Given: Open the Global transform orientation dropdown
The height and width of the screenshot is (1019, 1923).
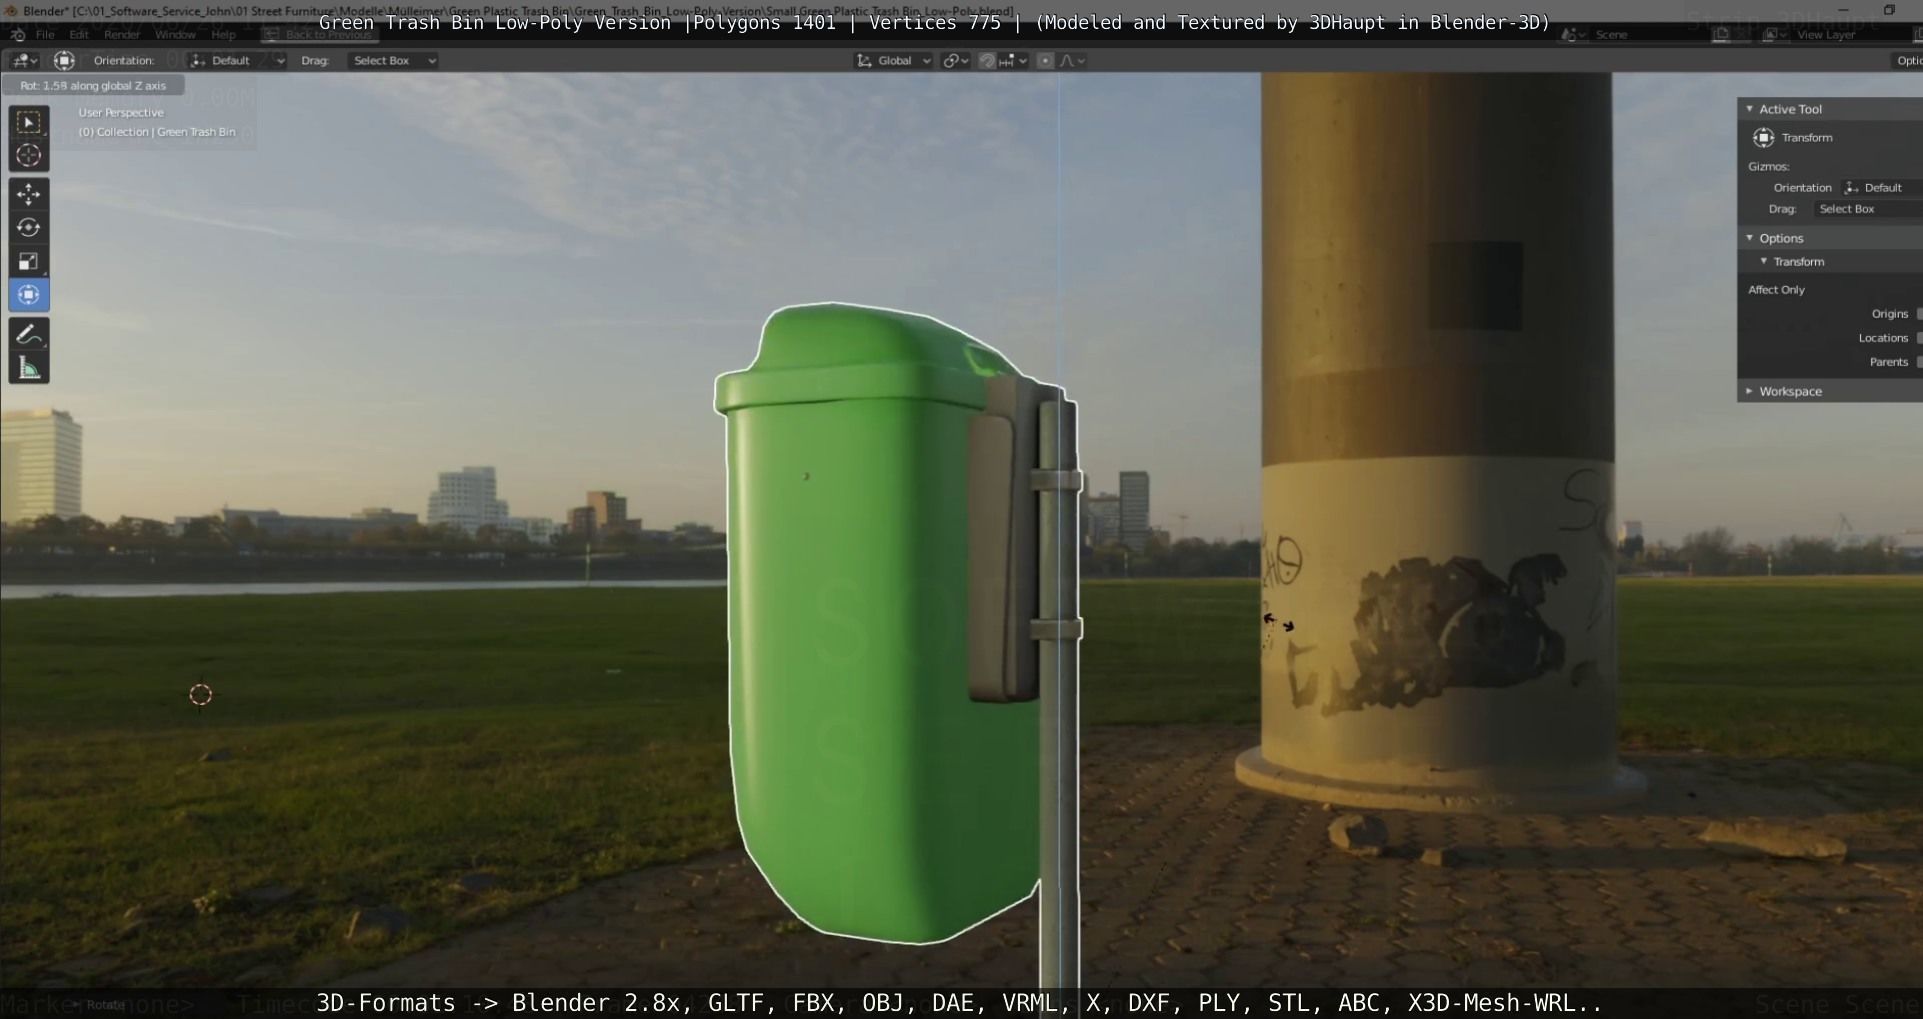Looking at the screenshot, I should (893, 61).
